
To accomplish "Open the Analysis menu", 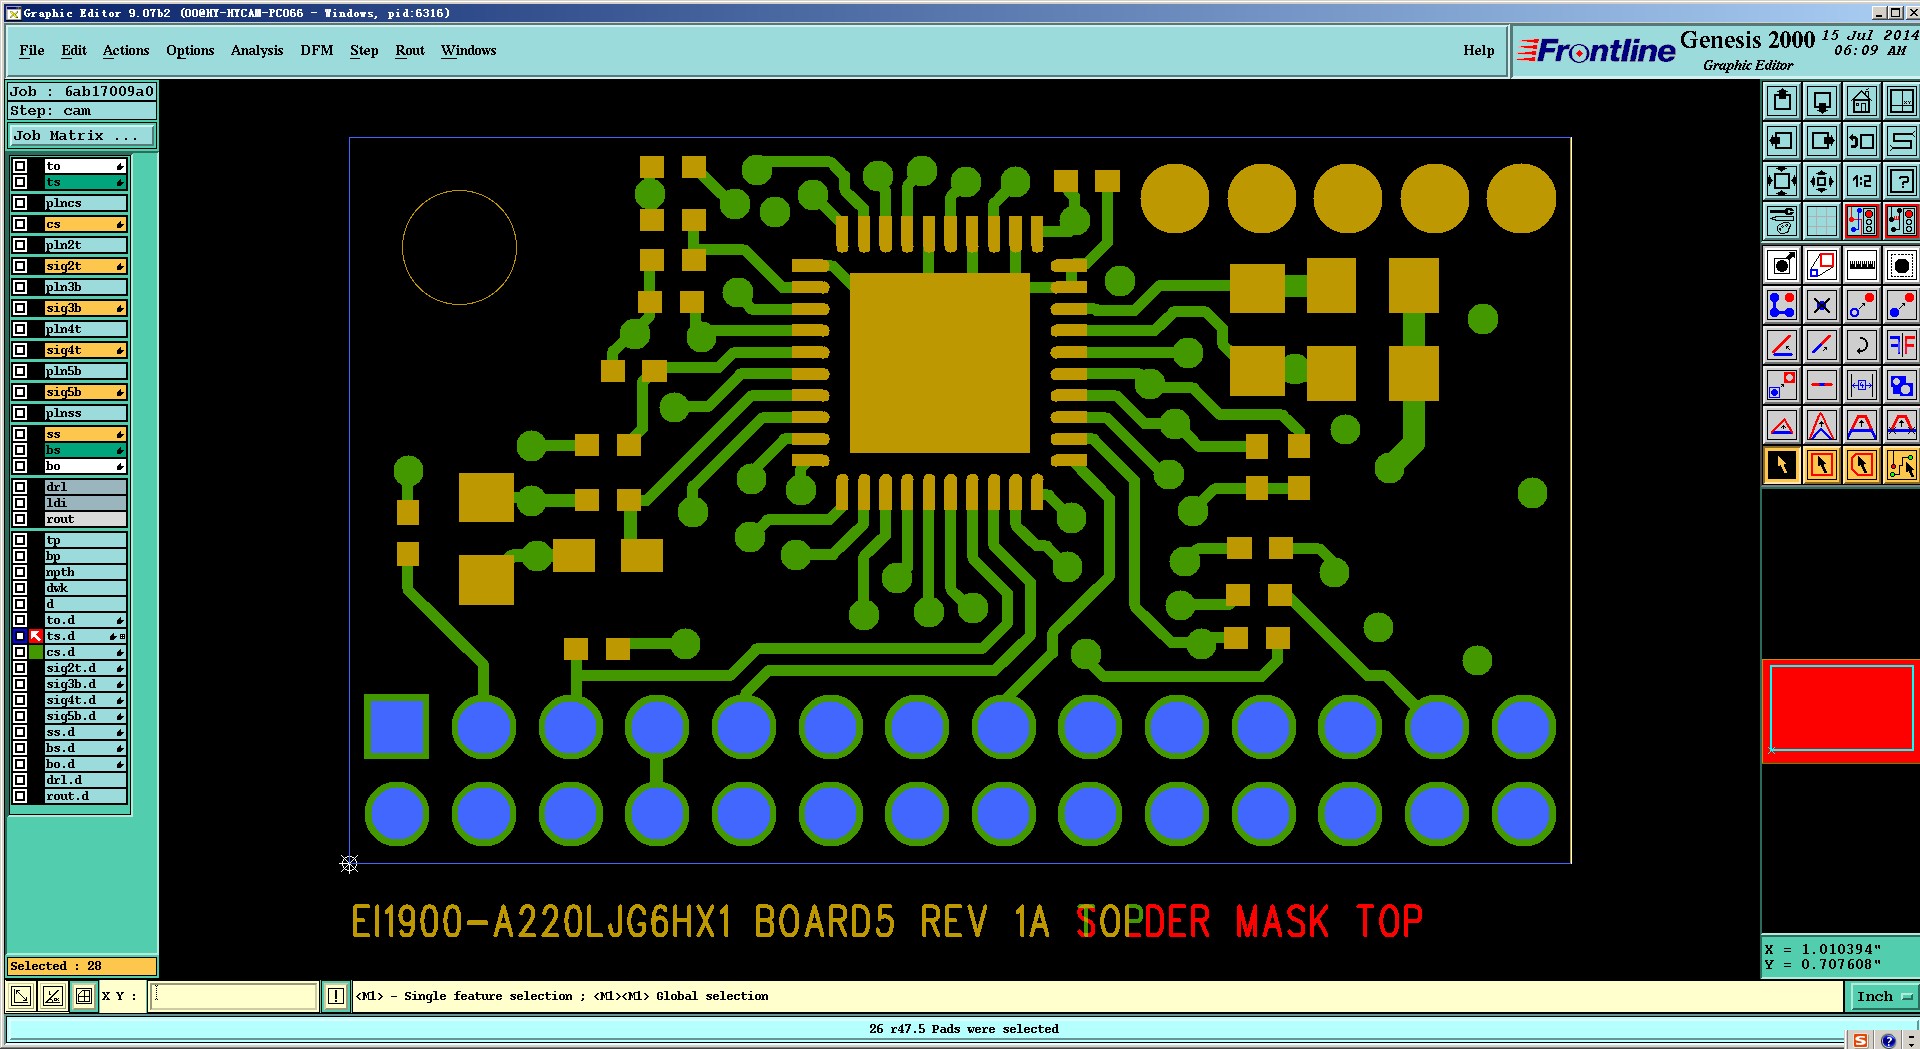I will click(257, 51).
